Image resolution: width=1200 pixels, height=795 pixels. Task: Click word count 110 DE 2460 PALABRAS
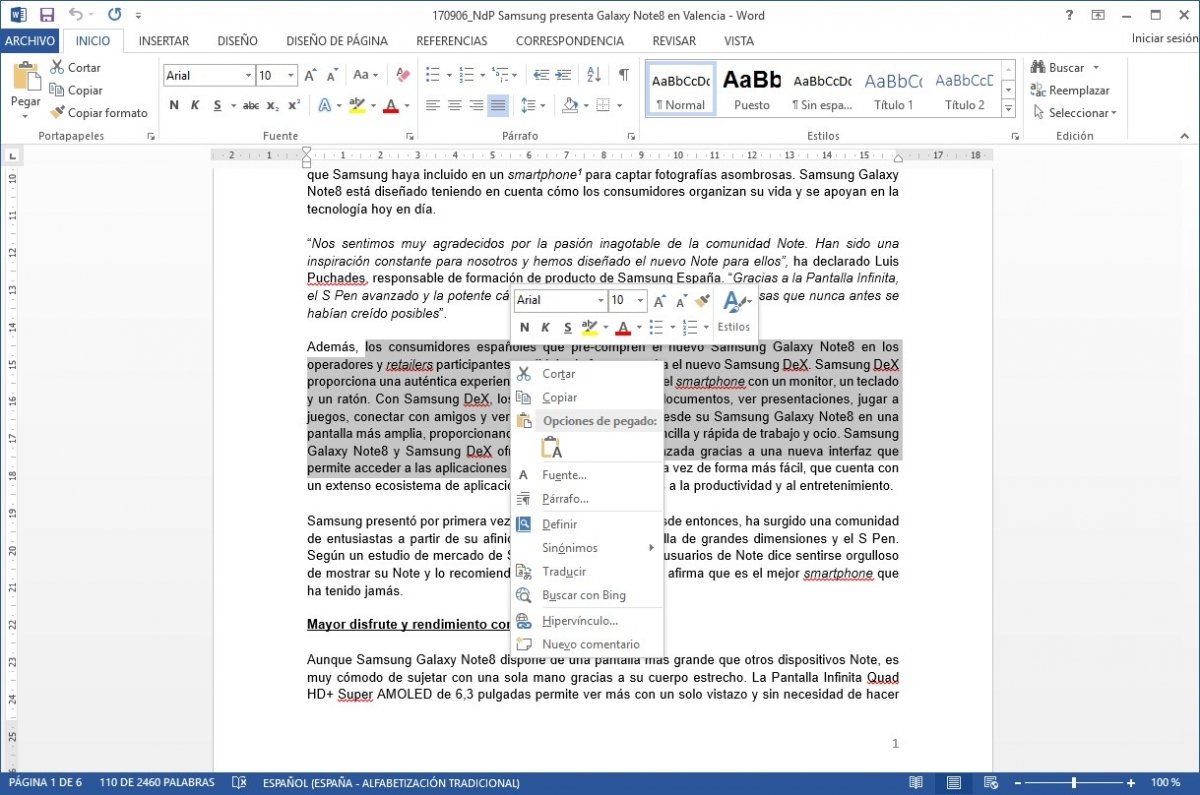(x=157, y=783)
